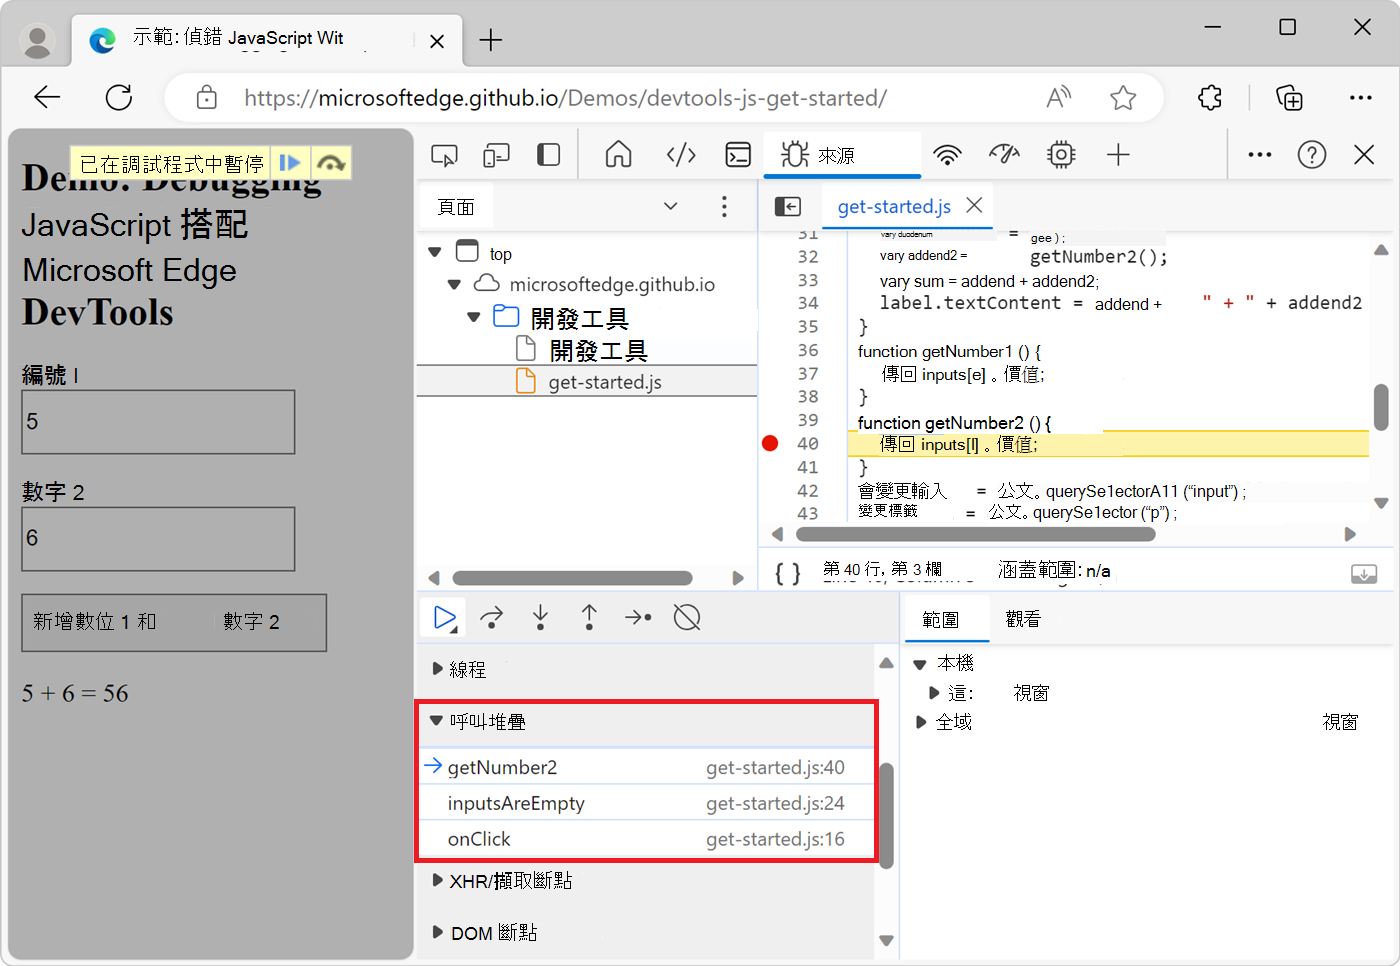The width and height of the screenshot is (1400, 966).
Task: Click the debugger pane vertical scrollbar
Action: [886, 815]
